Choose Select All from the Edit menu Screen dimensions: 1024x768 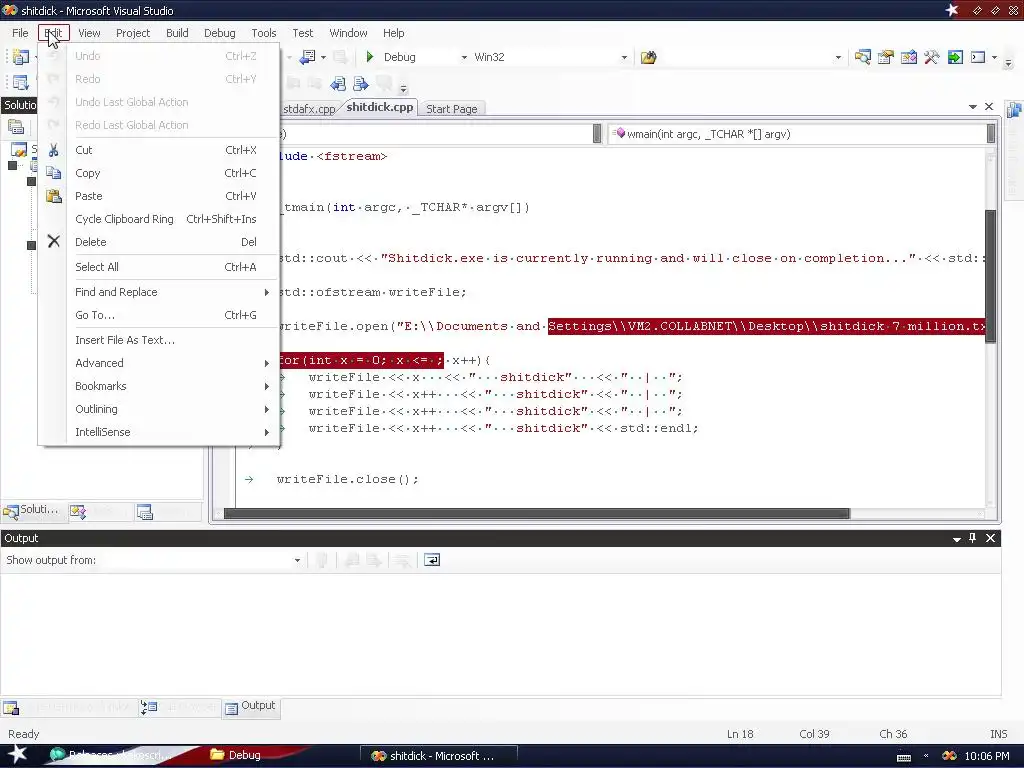[159, 267]
